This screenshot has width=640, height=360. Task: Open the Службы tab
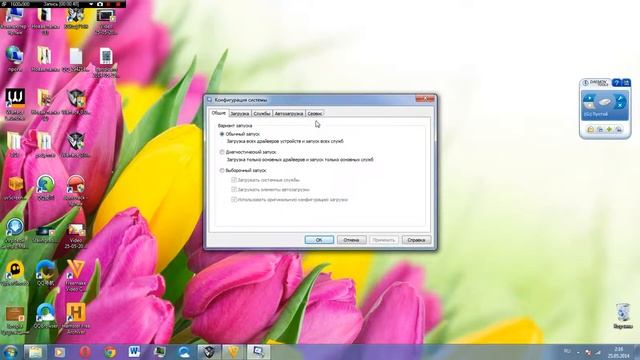[x=262, y=113]
